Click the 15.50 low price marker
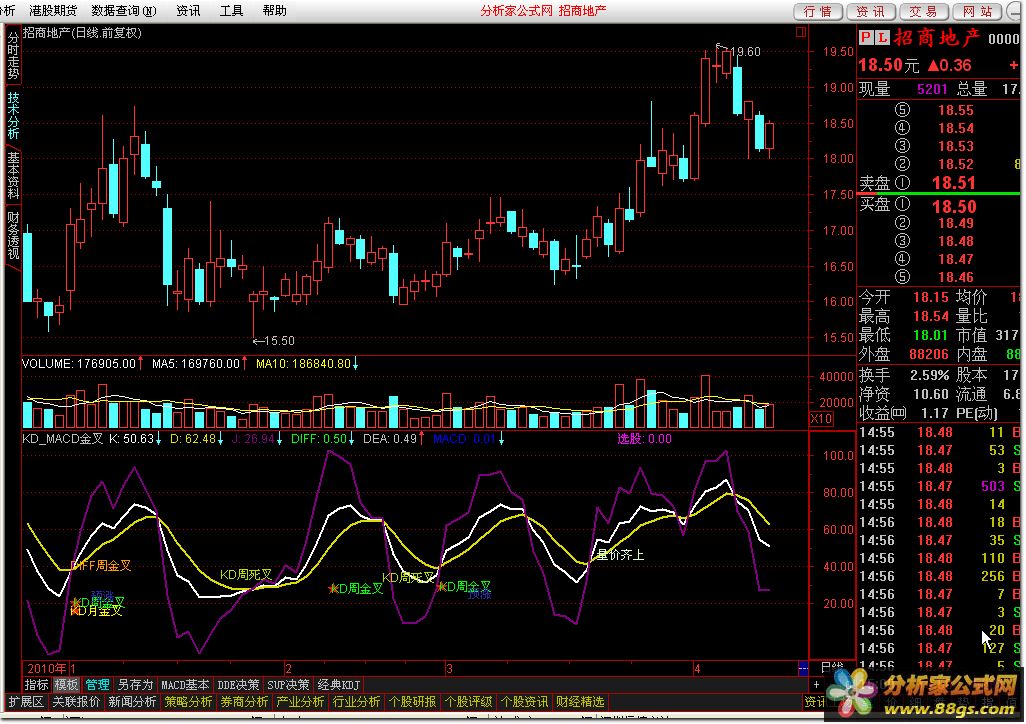This screenshot has height=724, width=1026. [x=279, y=341]
